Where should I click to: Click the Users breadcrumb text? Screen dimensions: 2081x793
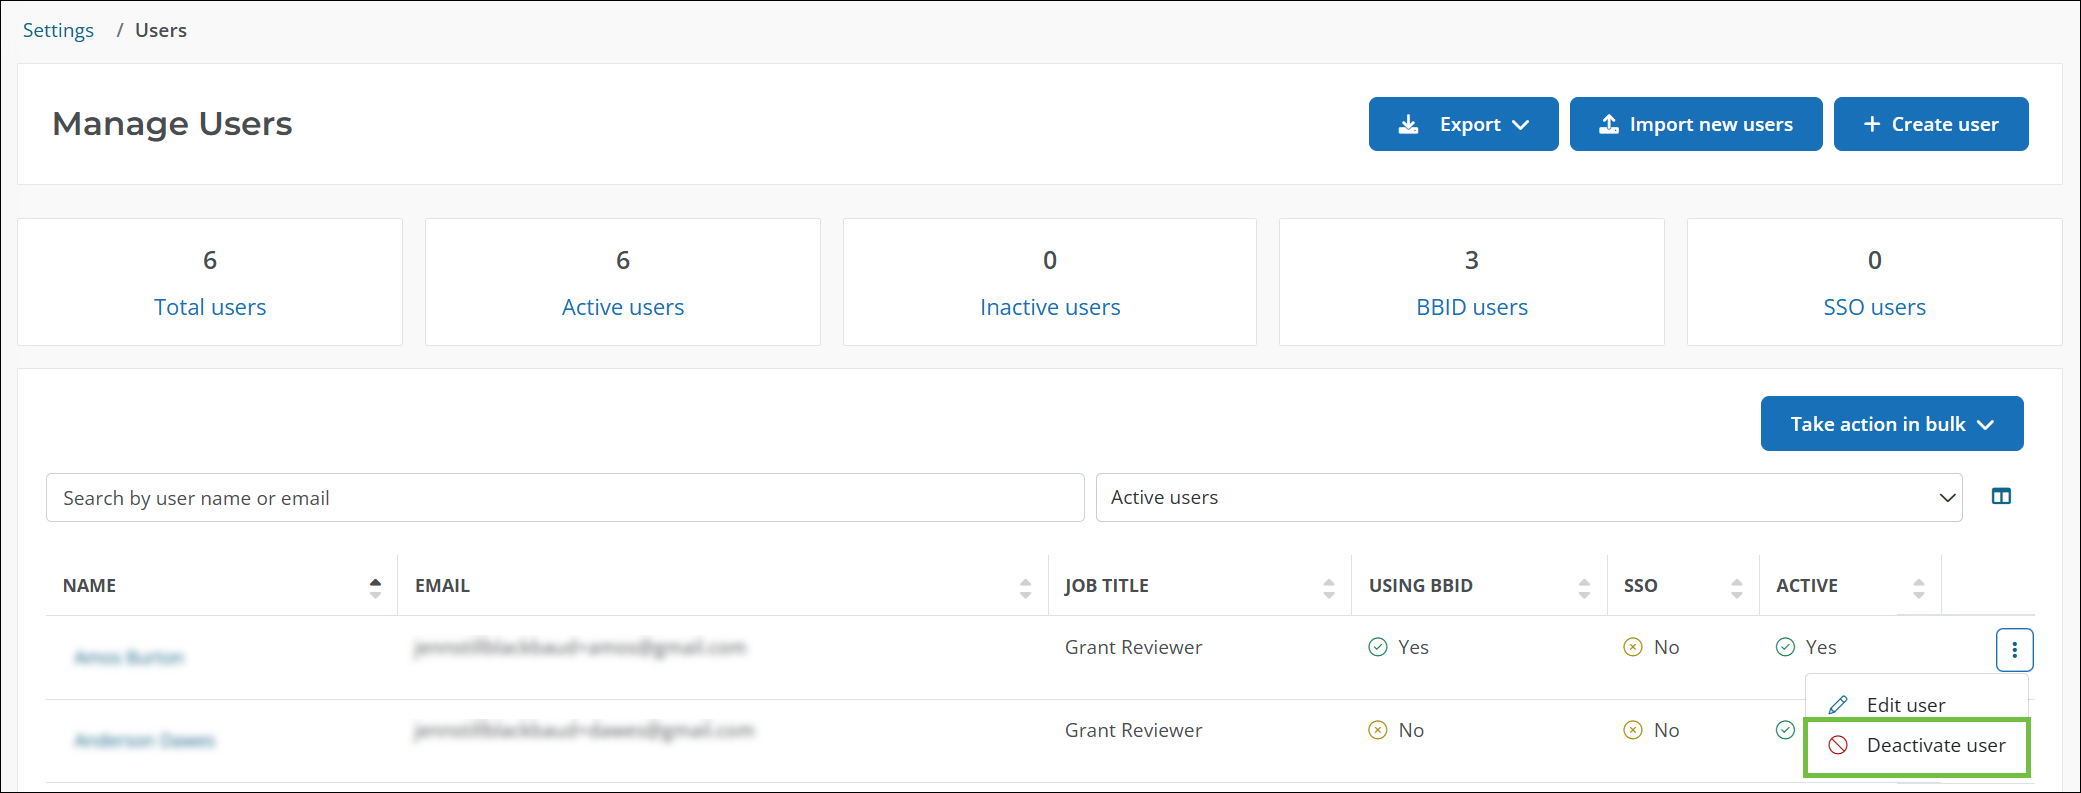click(x=161, y=30)
